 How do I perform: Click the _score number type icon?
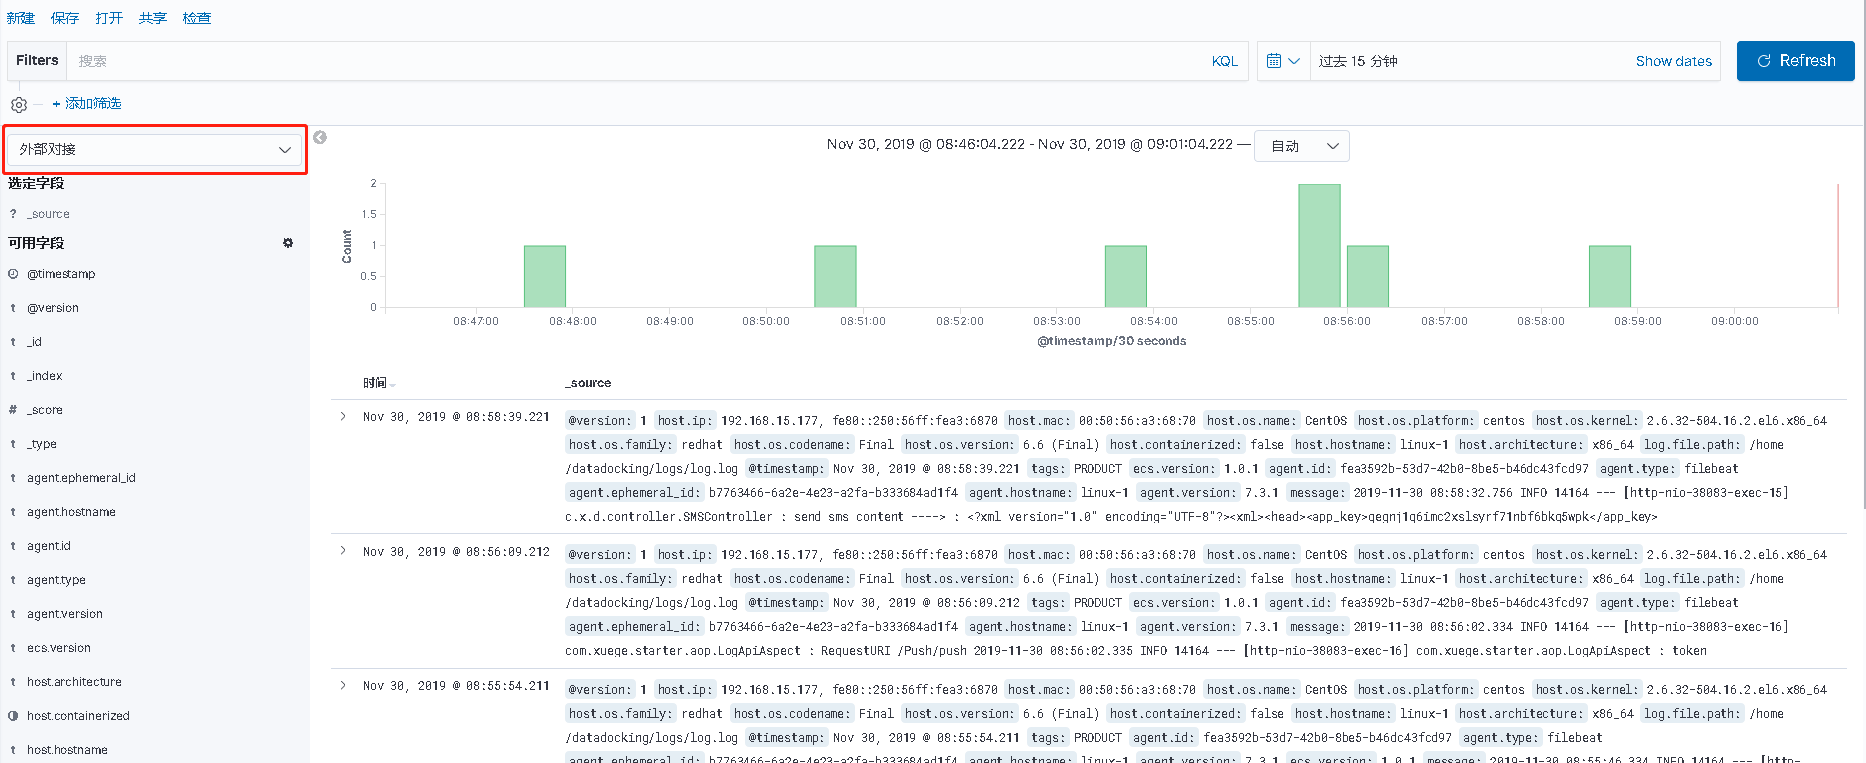[x=13, y=410]
